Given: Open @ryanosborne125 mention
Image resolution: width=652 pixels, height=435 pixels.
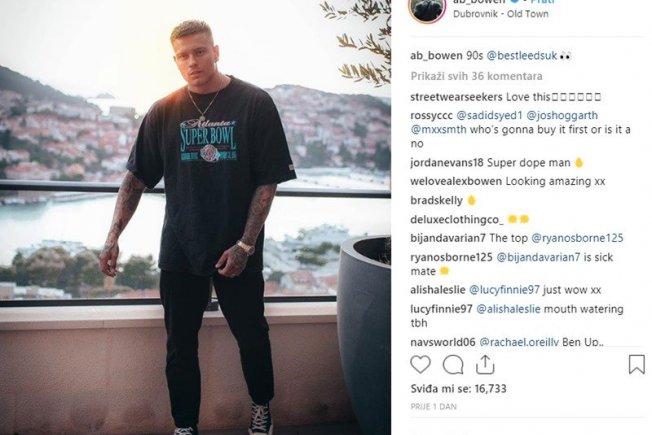Looking at the screenshot, I should [x=577, y=238].
